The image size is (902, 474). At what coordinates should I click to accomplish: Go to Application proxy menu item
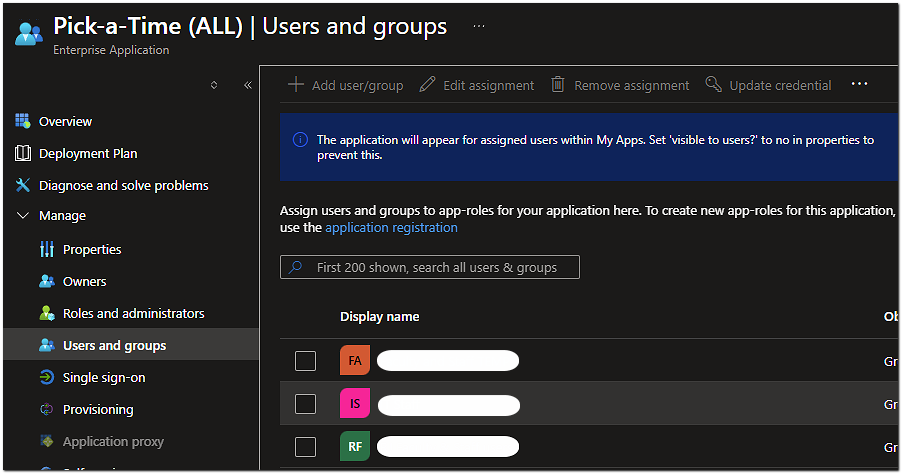[x=113, y=441]
